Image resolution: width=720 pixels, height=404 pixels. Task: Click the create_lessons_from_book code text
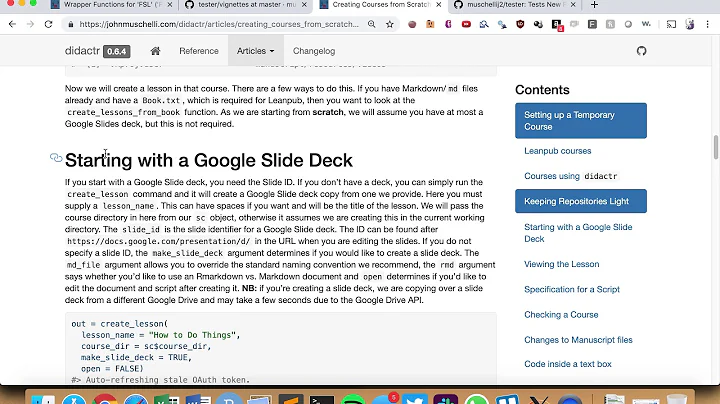[124, 112]
